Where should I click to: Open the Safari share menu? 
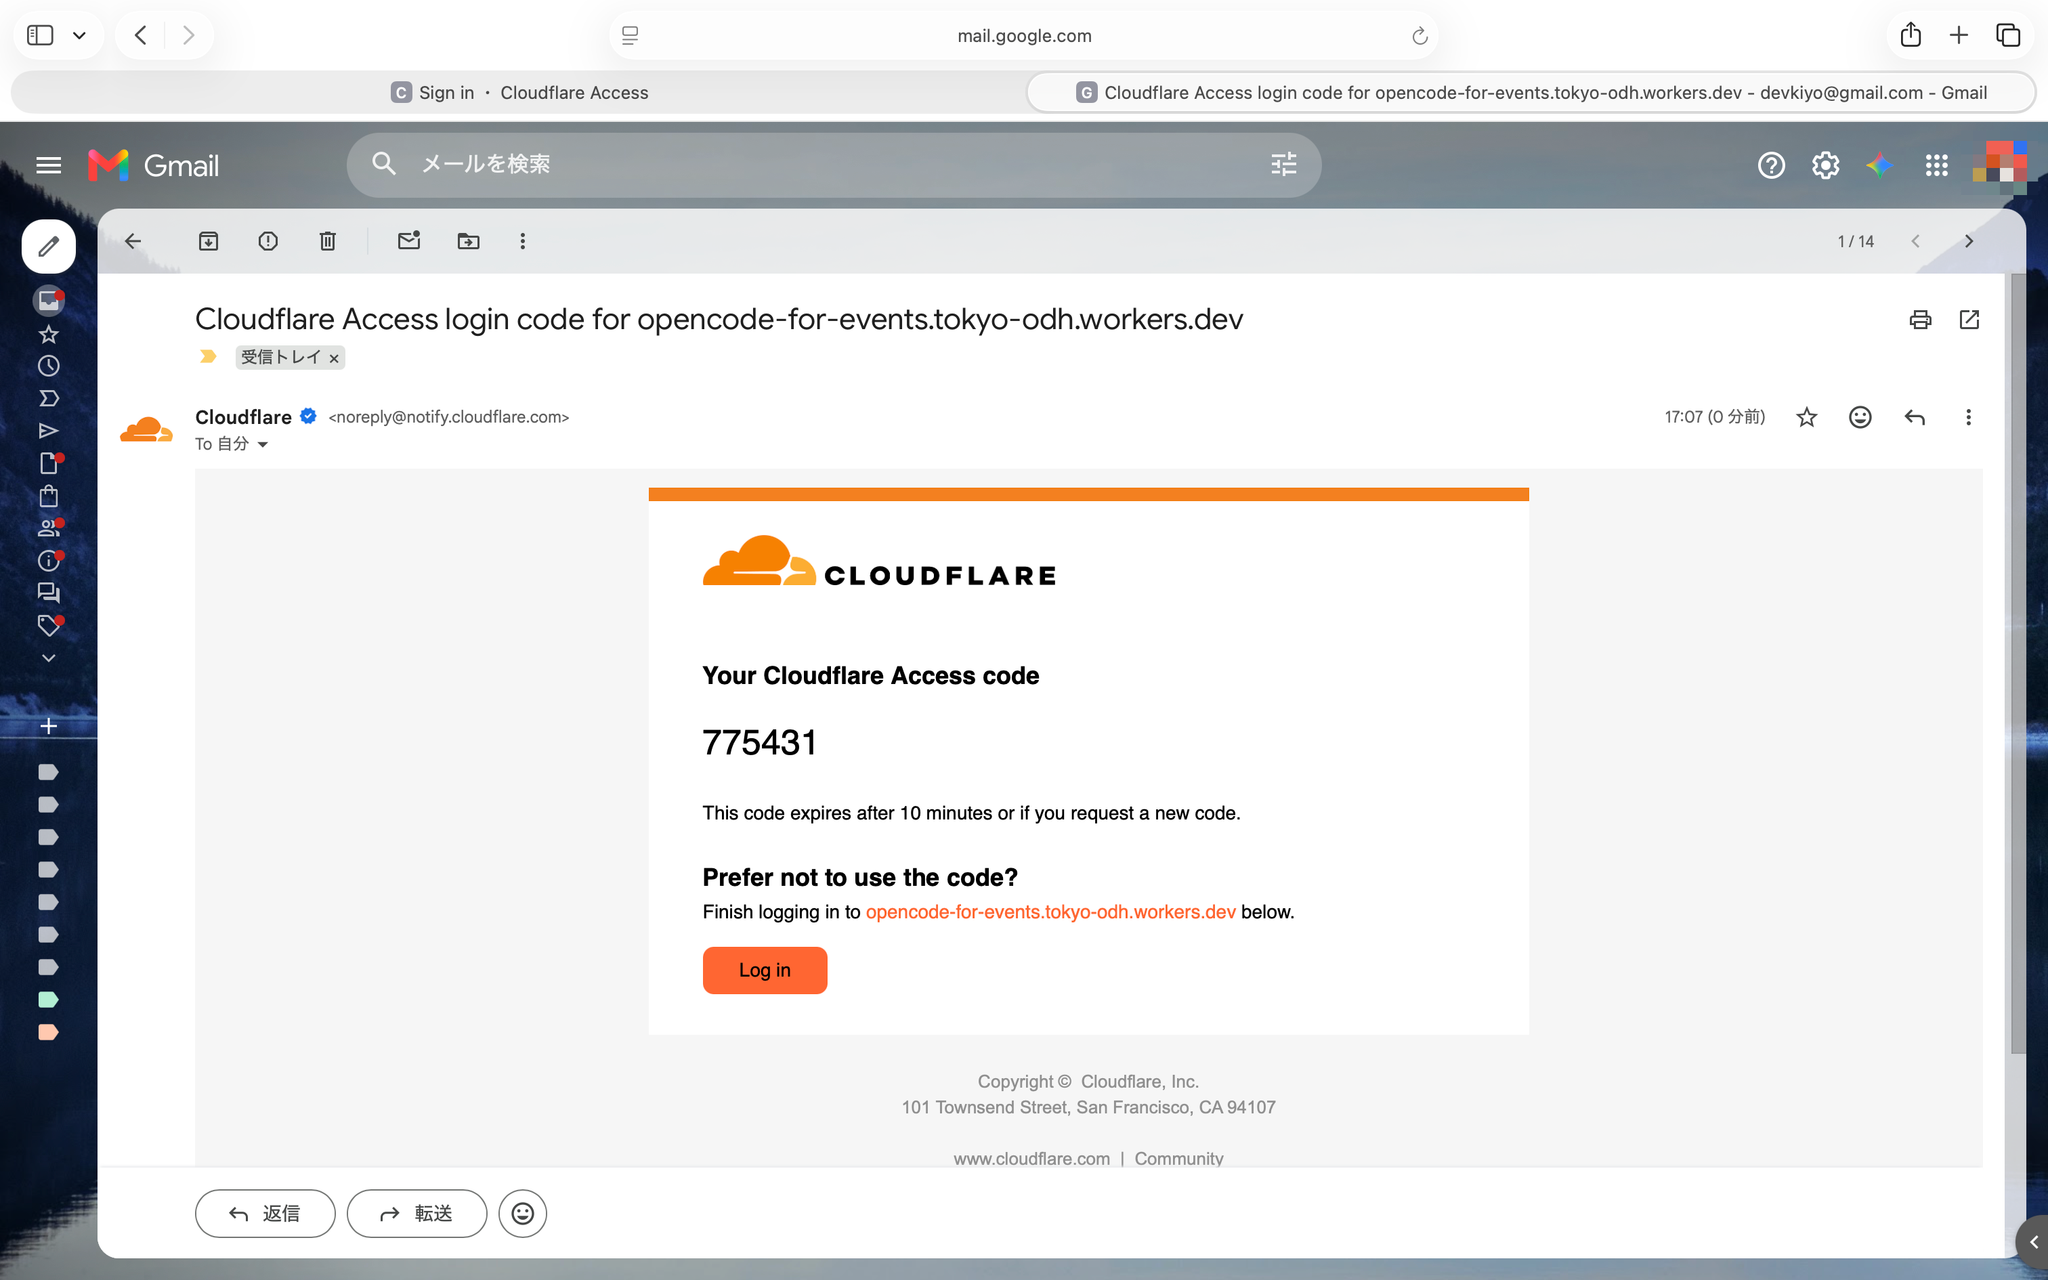1910,35
